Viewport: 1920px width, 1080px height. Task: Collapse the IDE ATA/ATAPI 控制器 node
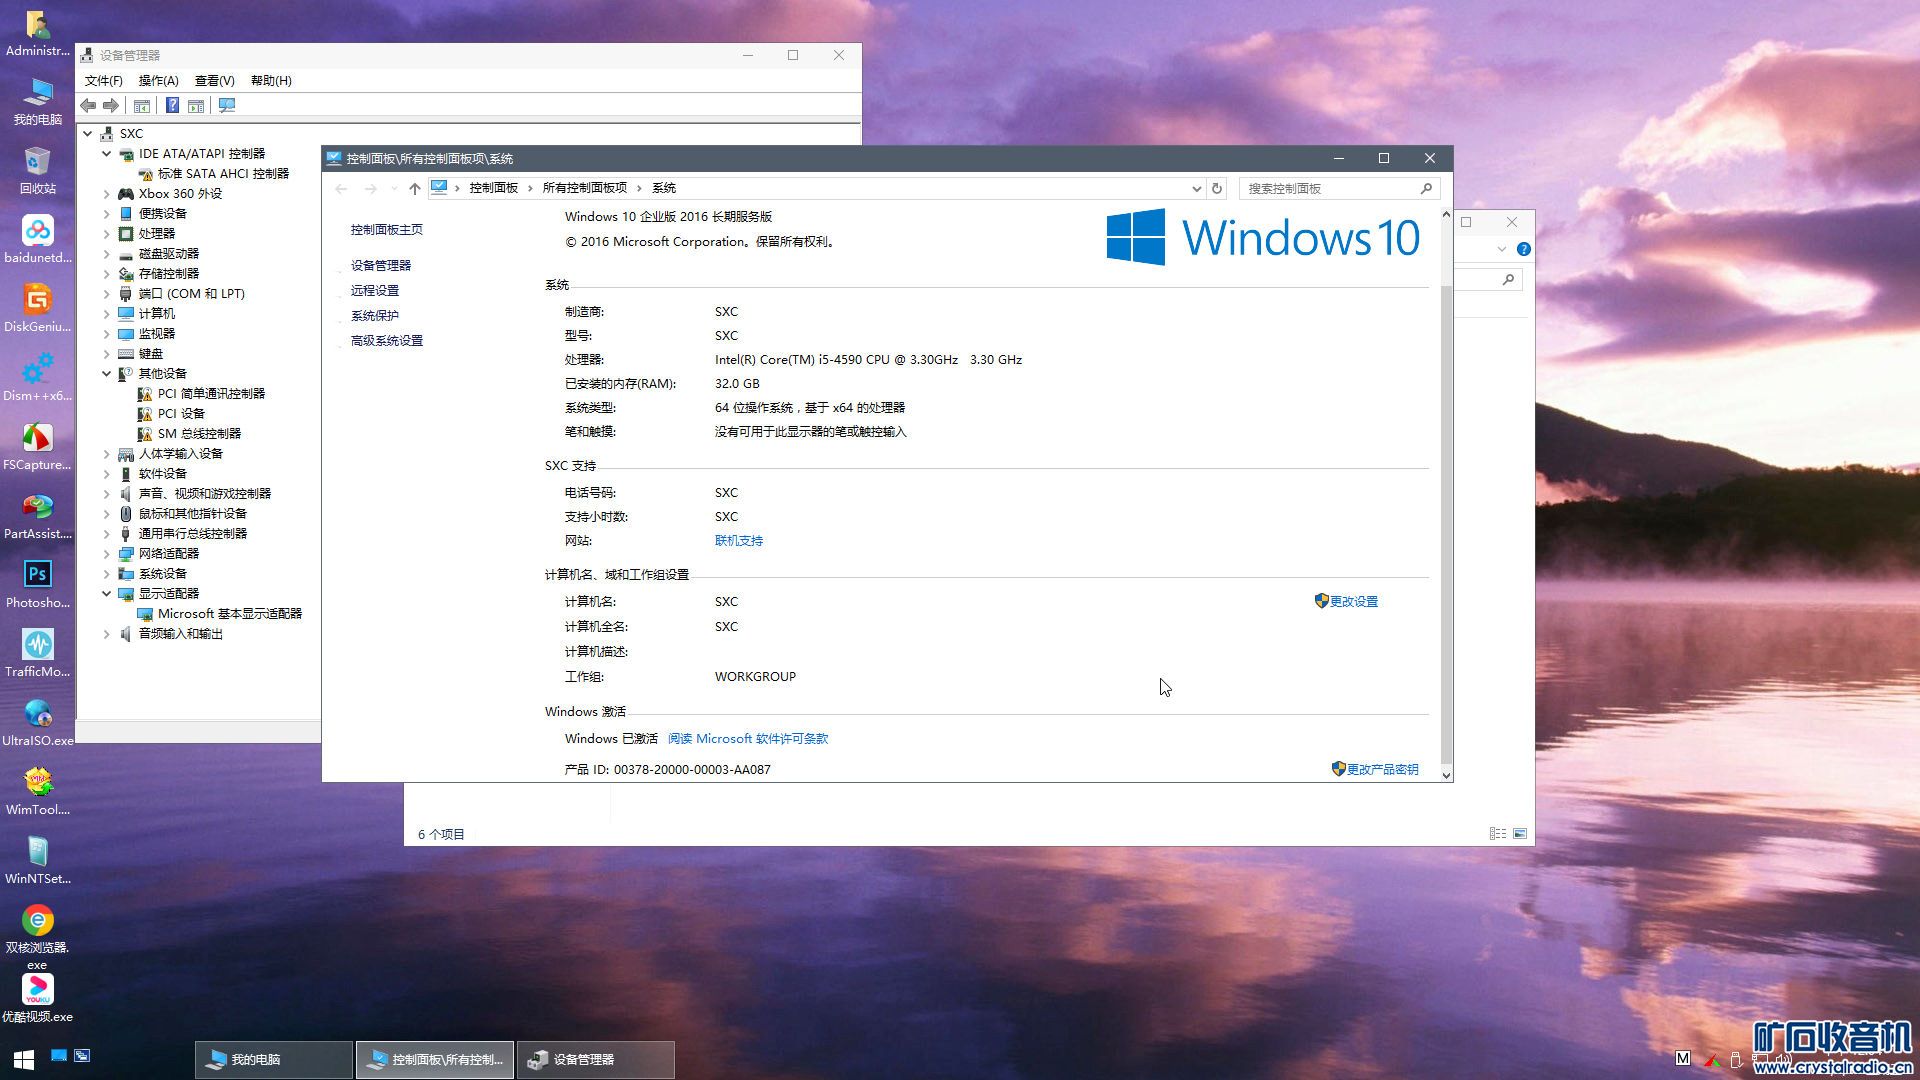106,153
